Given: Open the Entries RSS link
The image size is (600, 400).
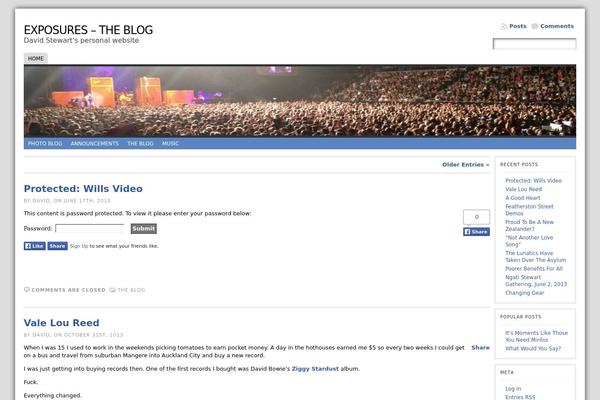Looking at the screenshot, I should tap(520, 397).
